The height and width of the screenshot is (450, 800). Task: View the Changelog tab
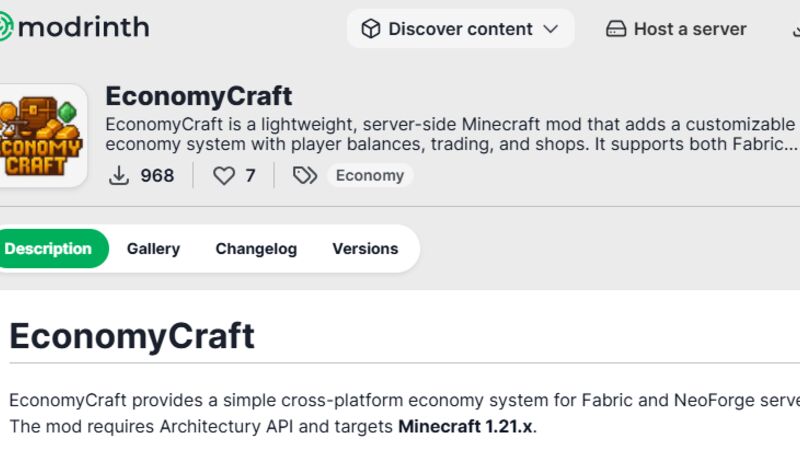pos(256,249)
